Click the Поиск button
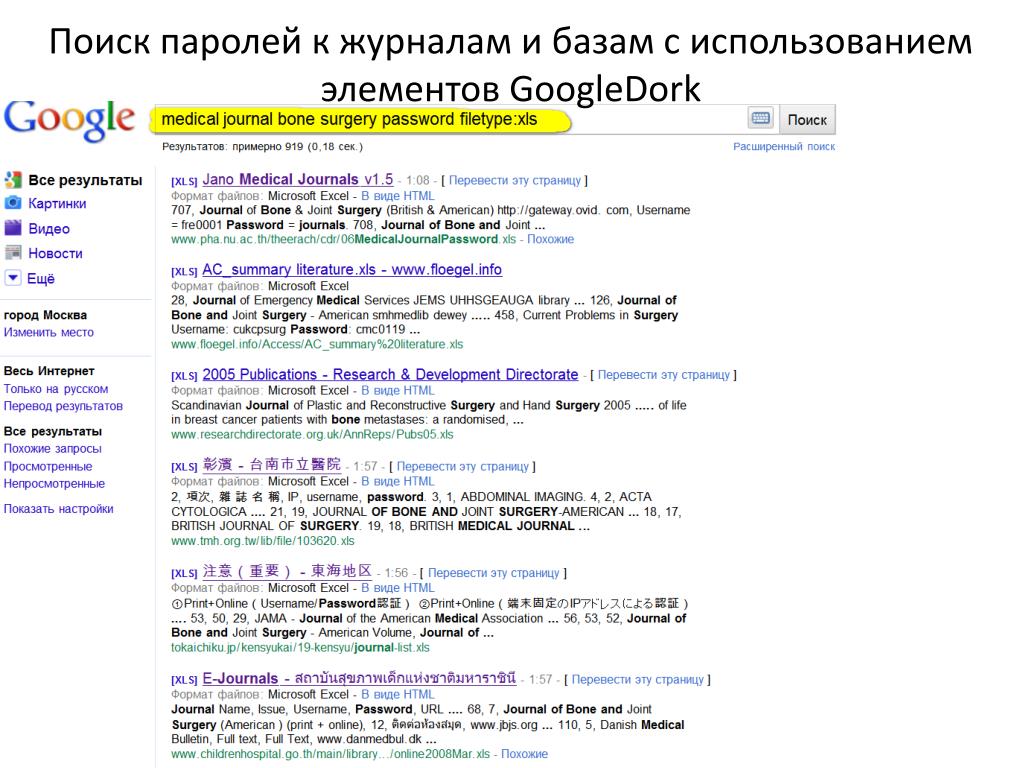 (x=807, y=120)
